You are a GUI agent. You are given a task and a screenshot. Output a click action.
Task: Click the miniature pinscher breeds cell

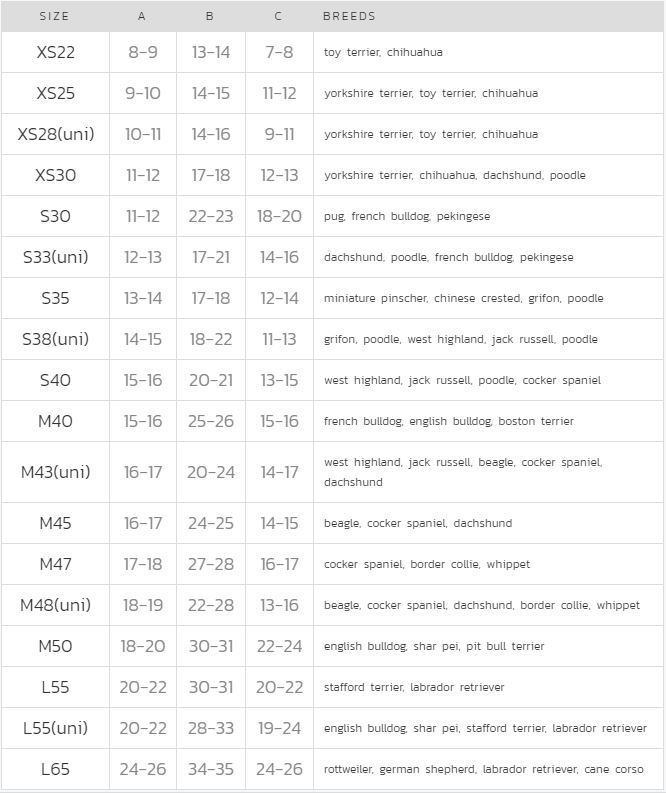point(464,298)
